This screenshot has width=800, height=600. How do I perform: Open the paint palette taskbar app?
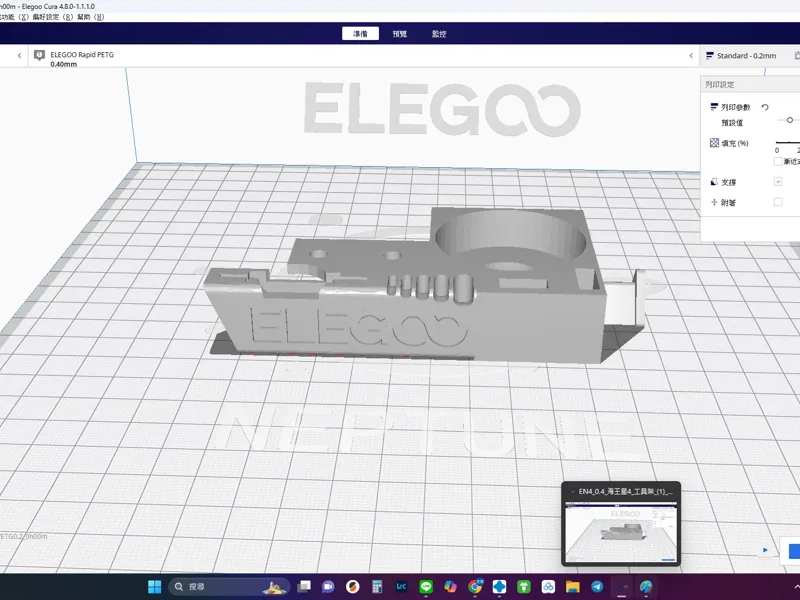(x=646, y=587)
